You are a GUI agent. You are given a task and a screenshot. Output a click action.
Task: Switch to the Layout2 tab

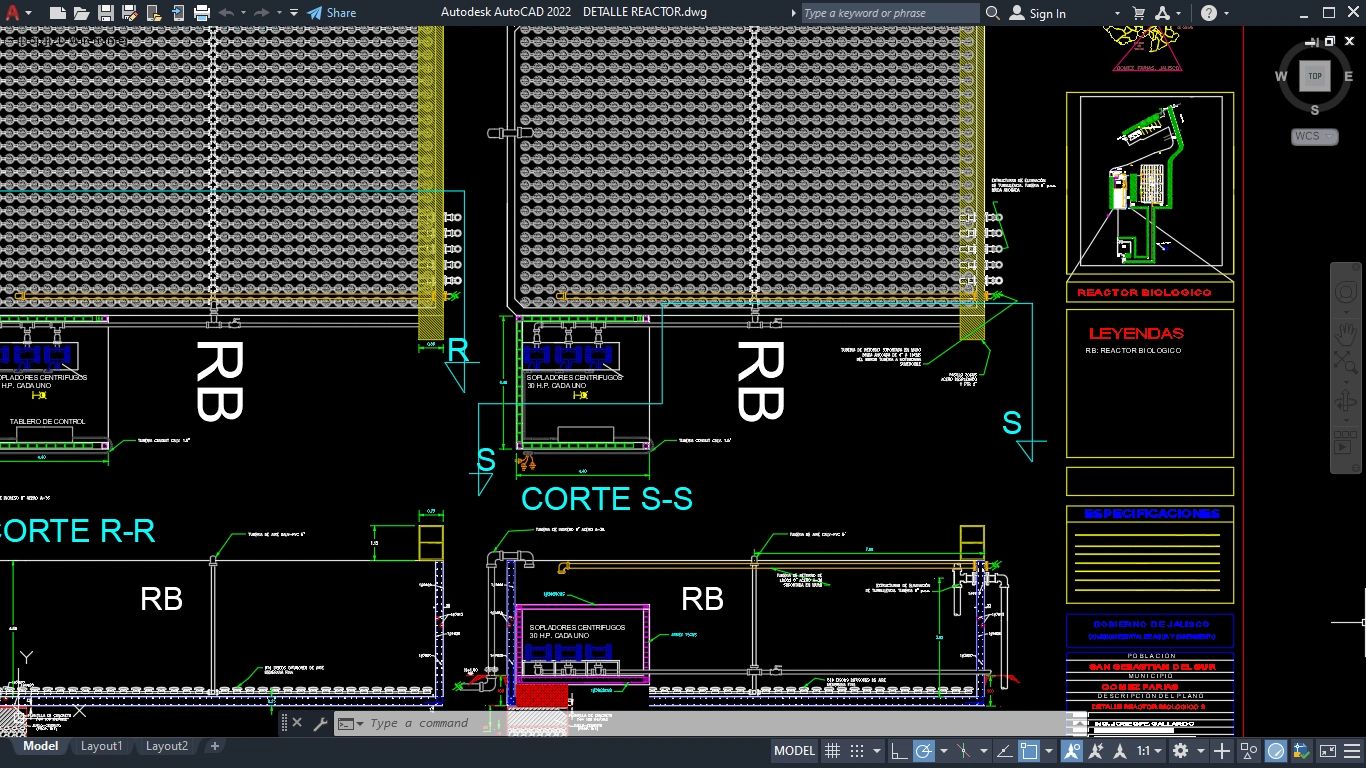[166, 746]
